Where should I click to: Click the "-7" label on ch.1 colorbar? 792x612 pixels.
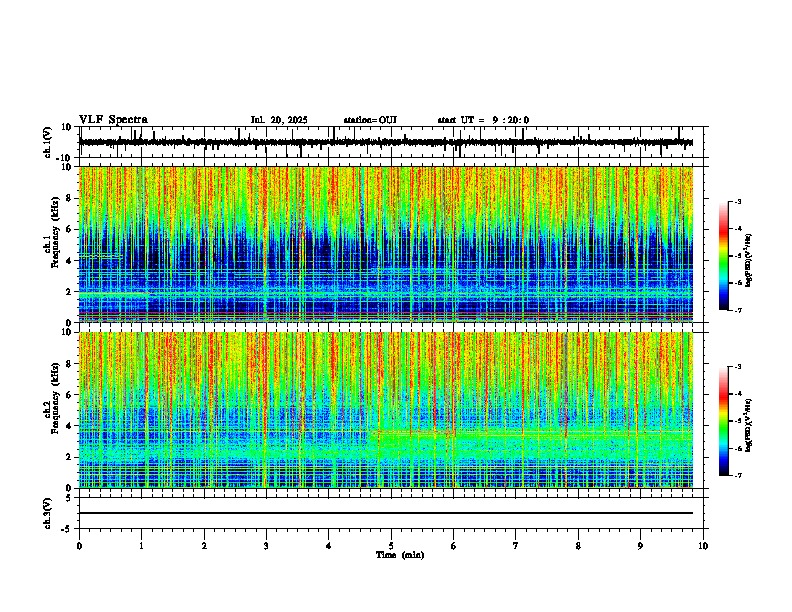click(x=737, y=310)
